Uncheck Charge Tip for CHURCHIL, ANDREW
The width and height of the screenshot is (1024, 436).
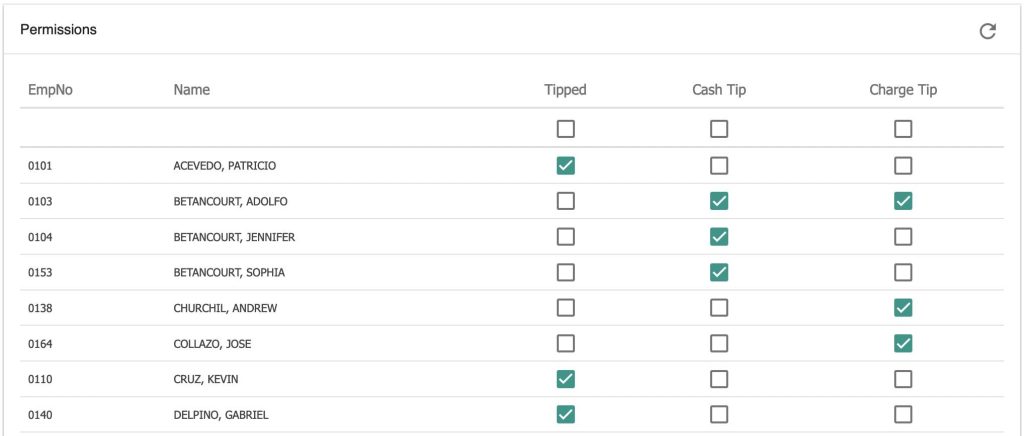(903, 308)
